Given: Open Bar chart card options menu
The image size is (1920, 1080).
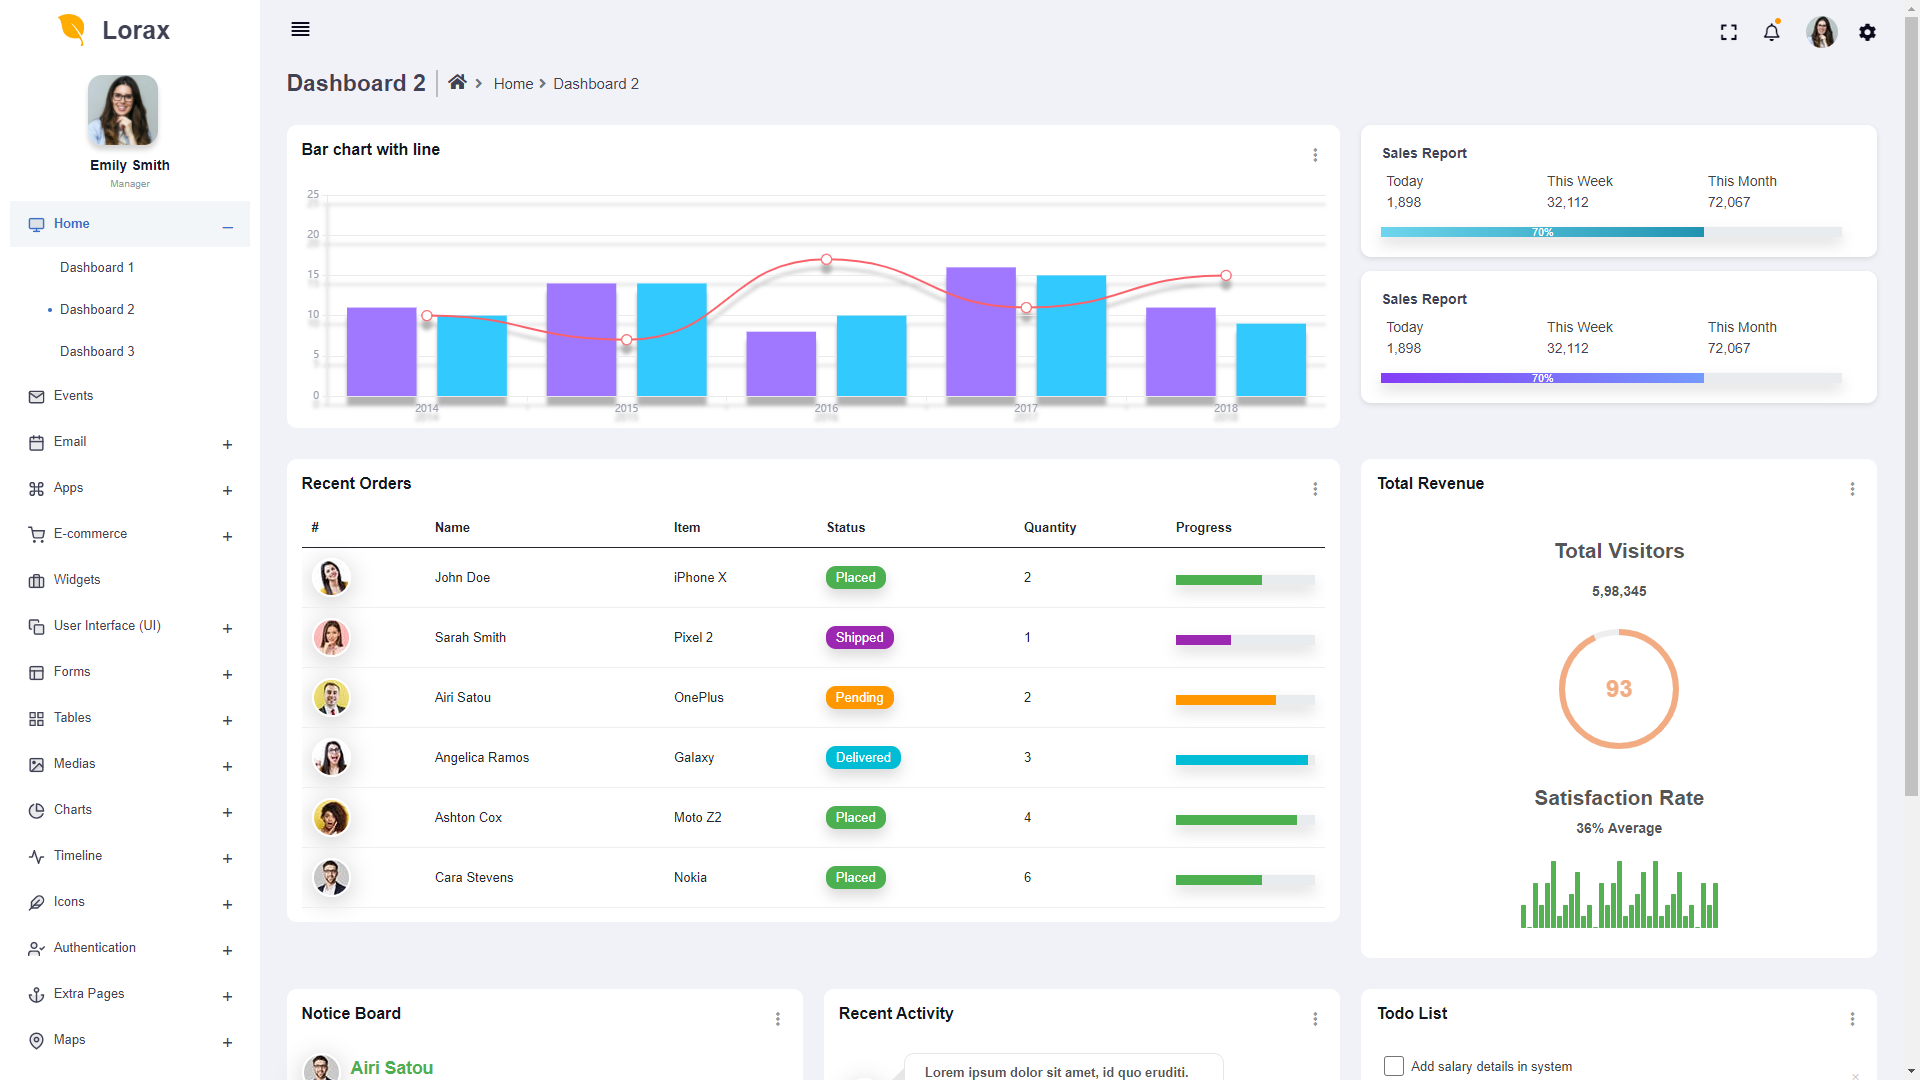Looking at the screenshot, I should click(x=1315, y=155).
